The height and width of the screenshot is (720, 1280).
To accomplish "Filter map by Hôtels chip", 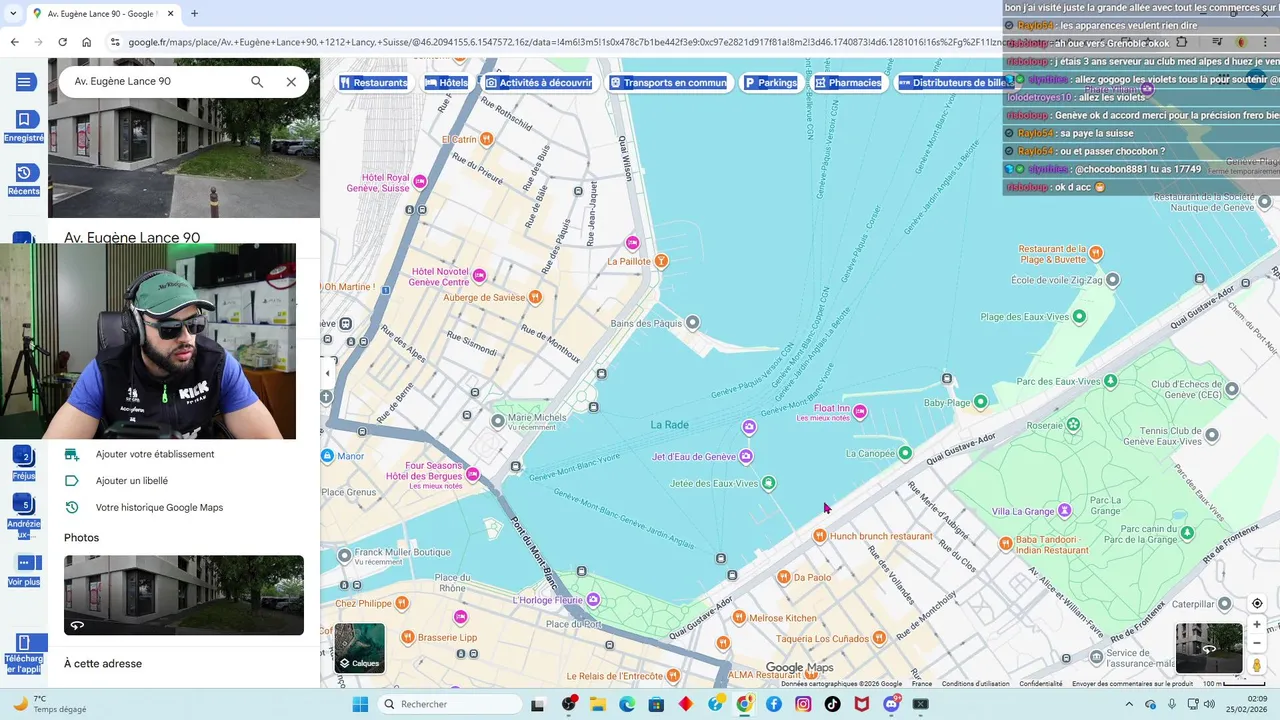I will pyautogui.click(x=446, y=83).
